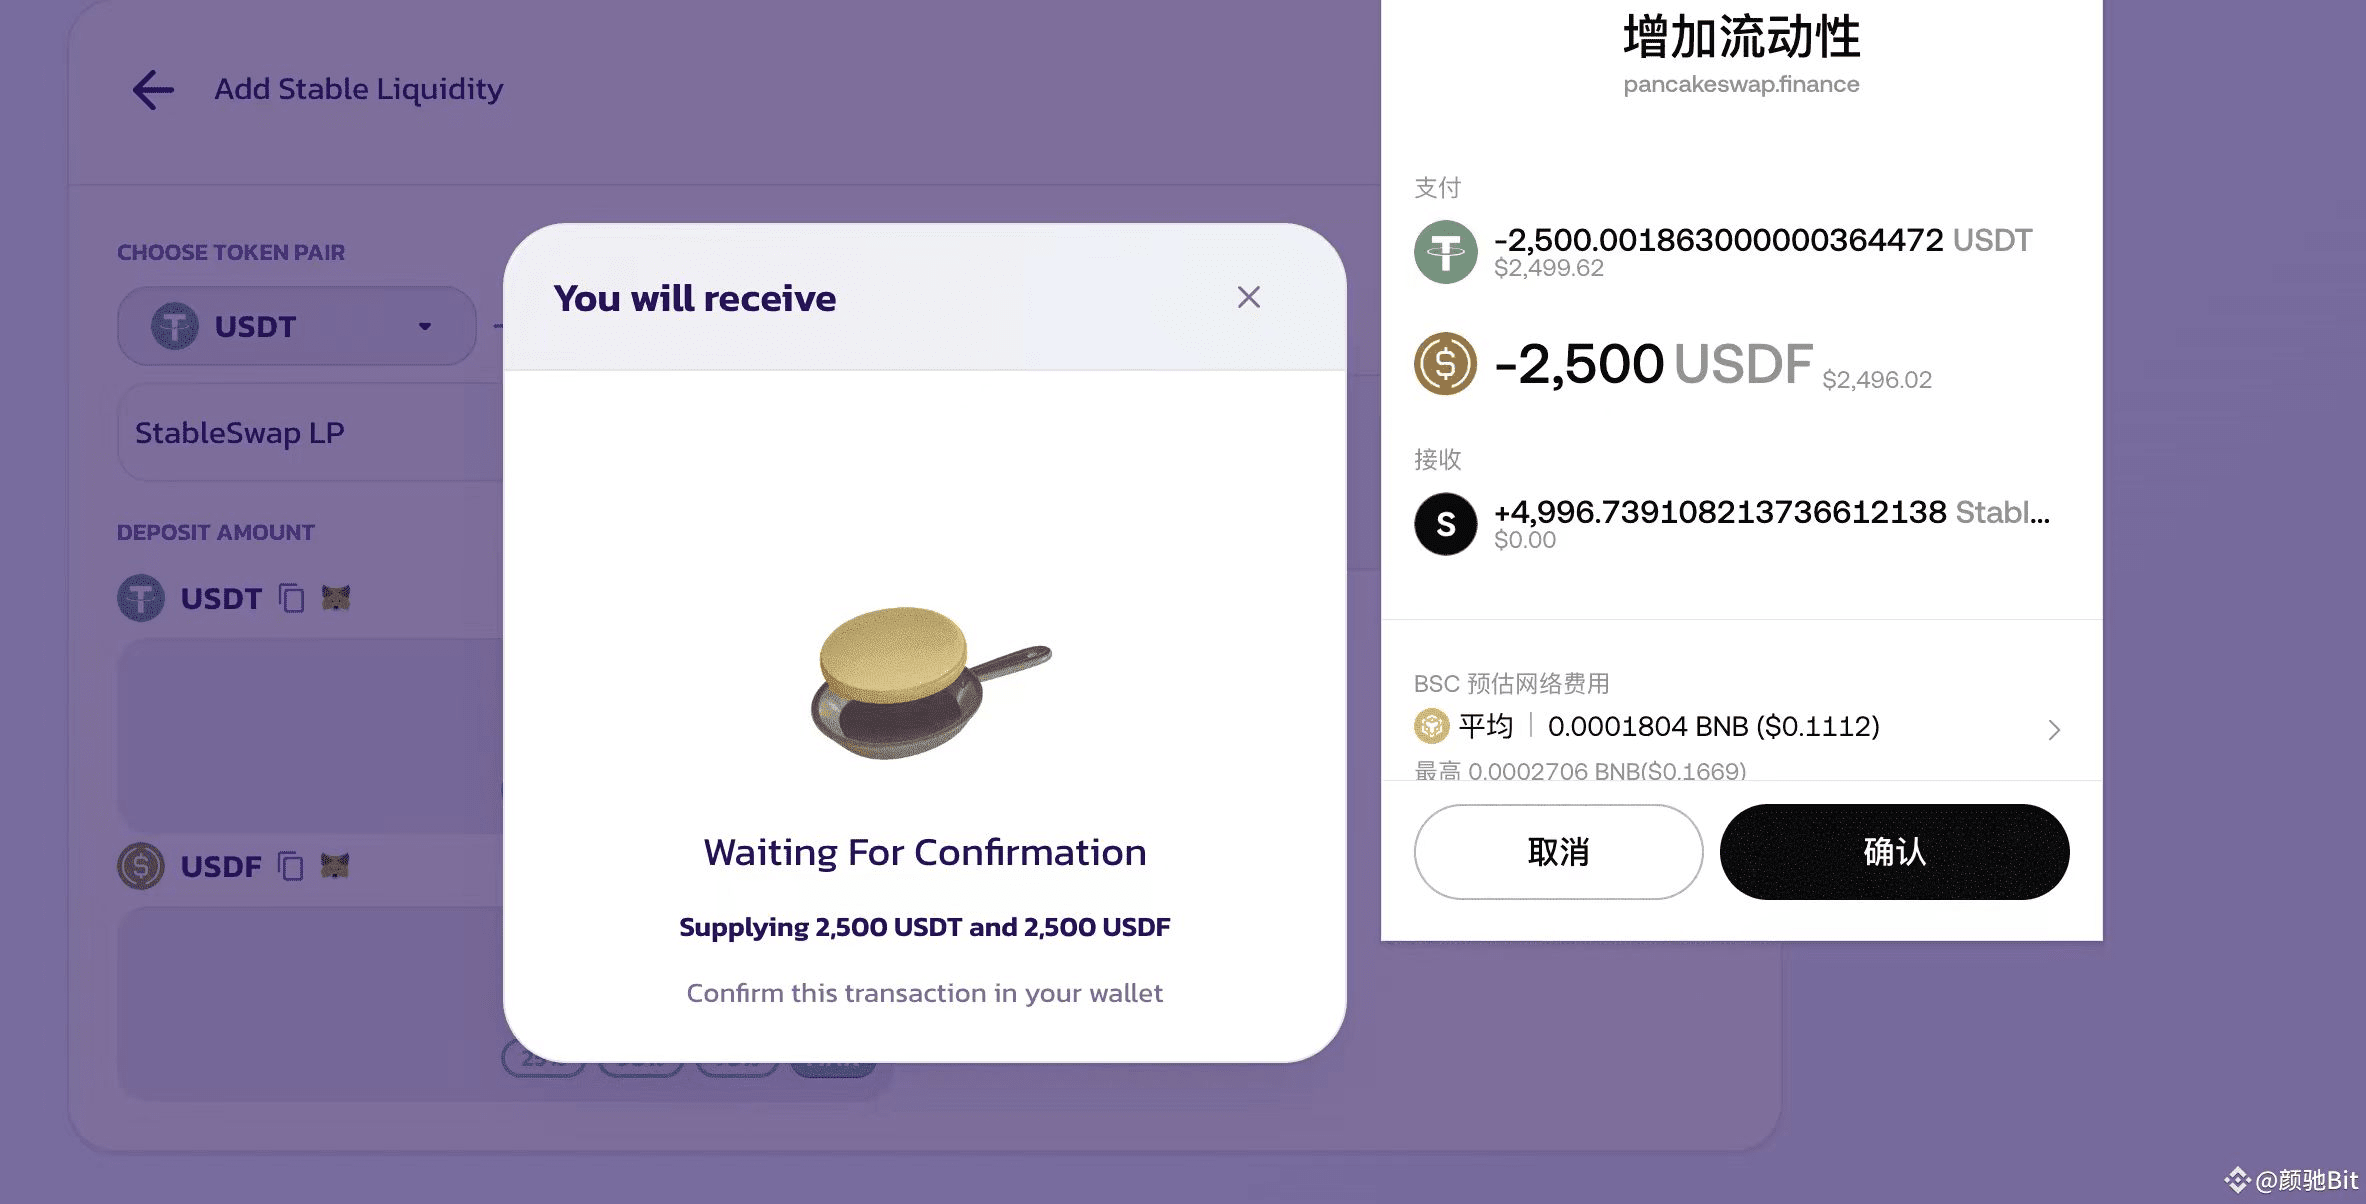Click the pancakeswap.finance site link
The image size is (2366, 1204).
point(1741,84)
